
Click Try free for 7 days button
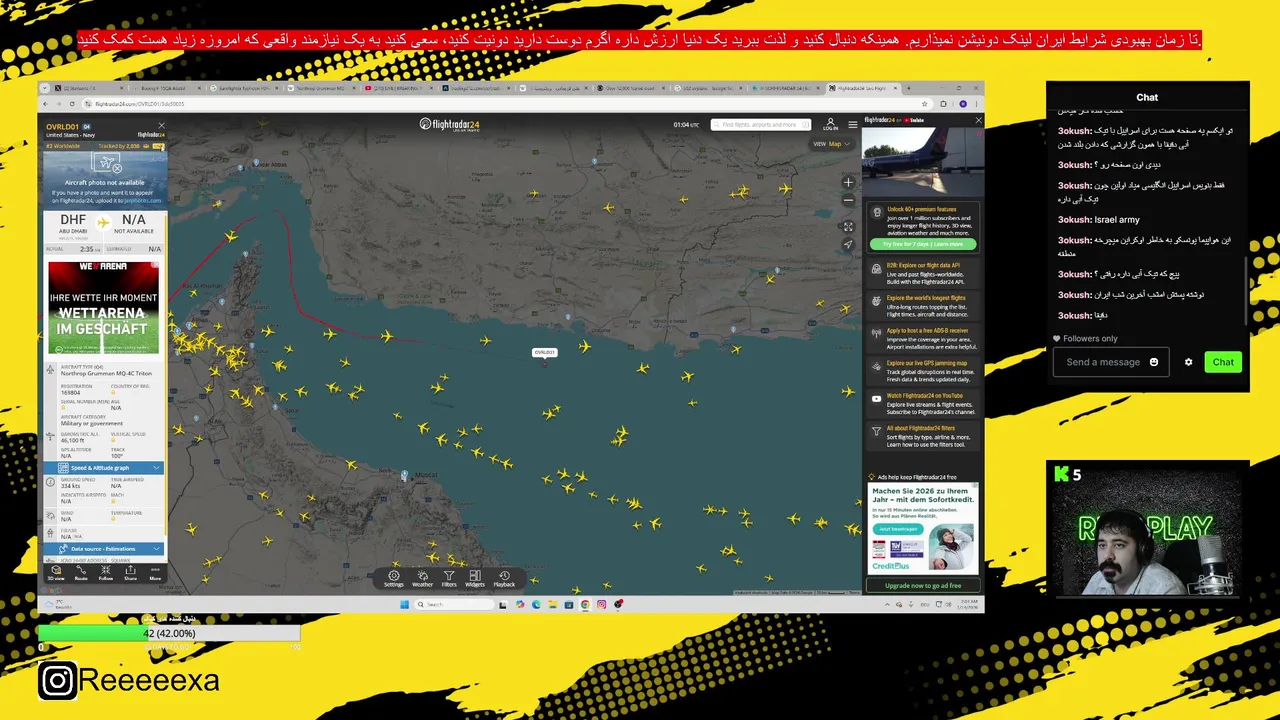923,244
